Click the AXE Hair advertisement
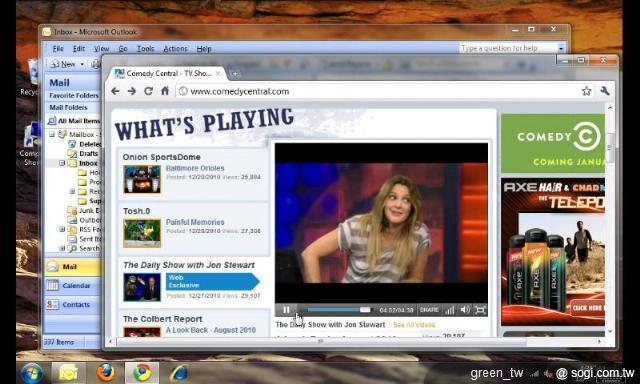 tap(553, 251)
